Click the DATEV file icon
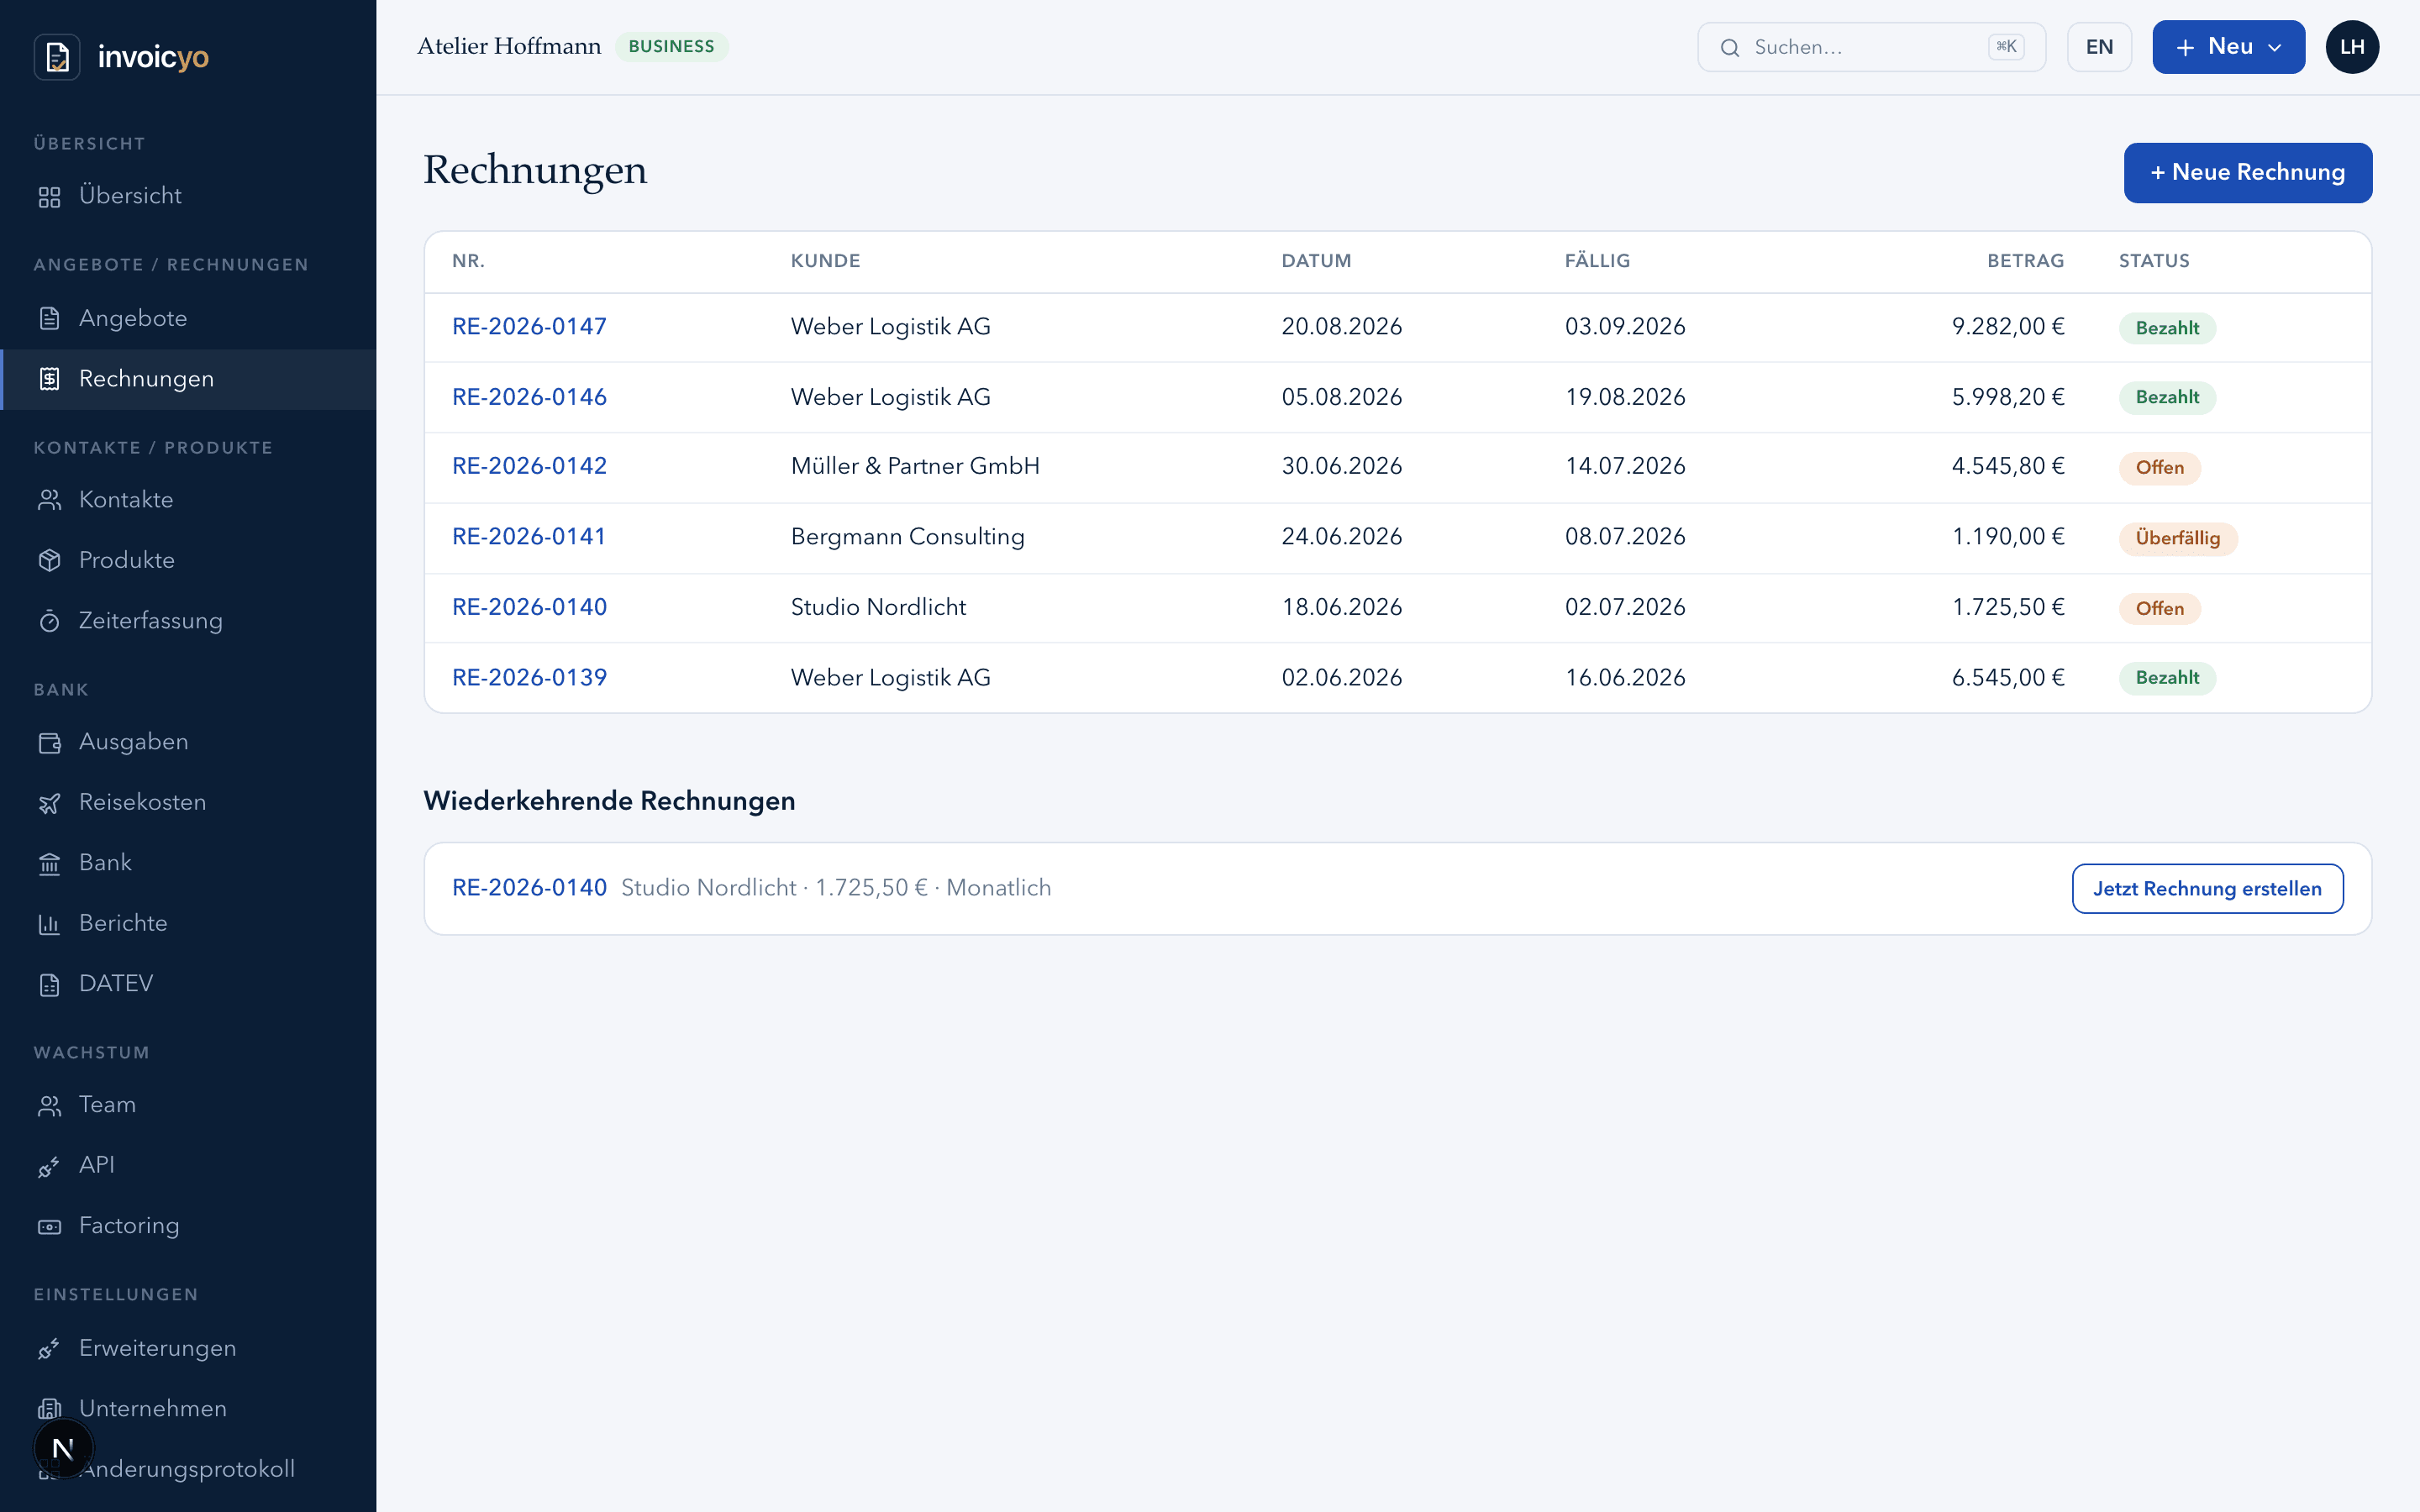Screen dimensions: 2420x1512 click(x=50, y=985)
